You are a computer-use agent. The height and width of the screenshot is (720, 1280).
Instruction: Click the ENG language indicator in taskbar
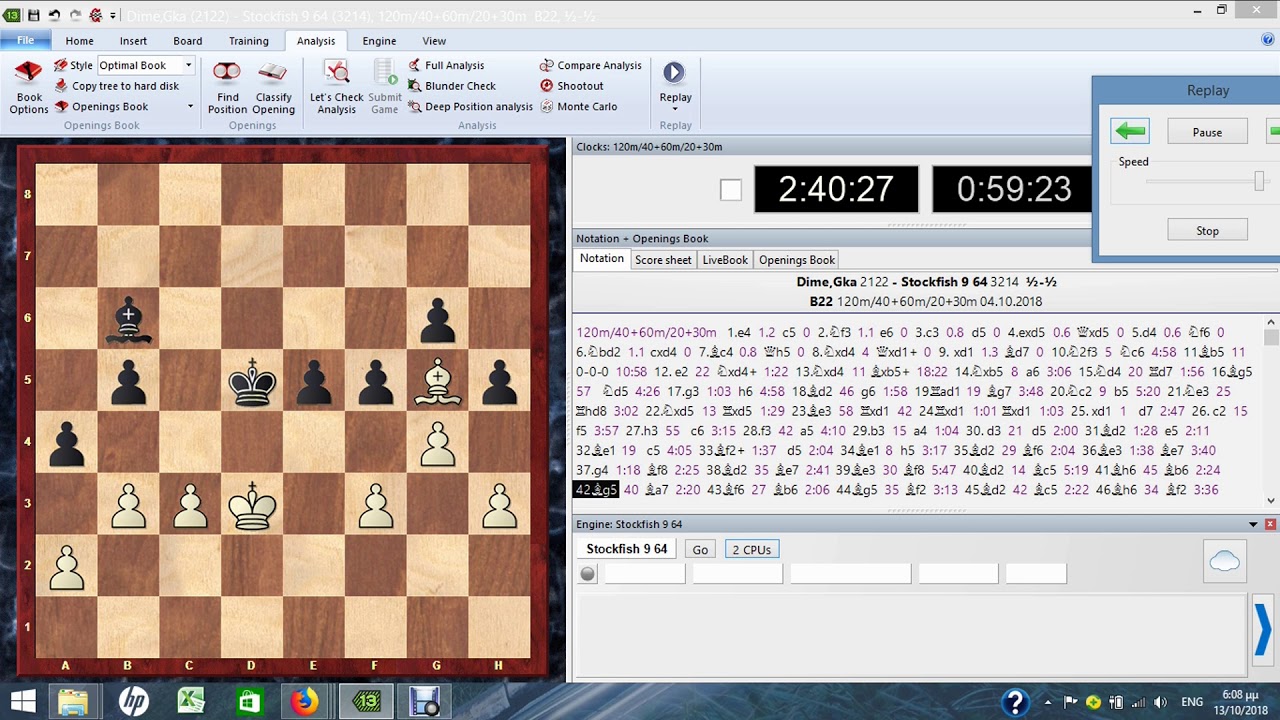coord(1192,702)
